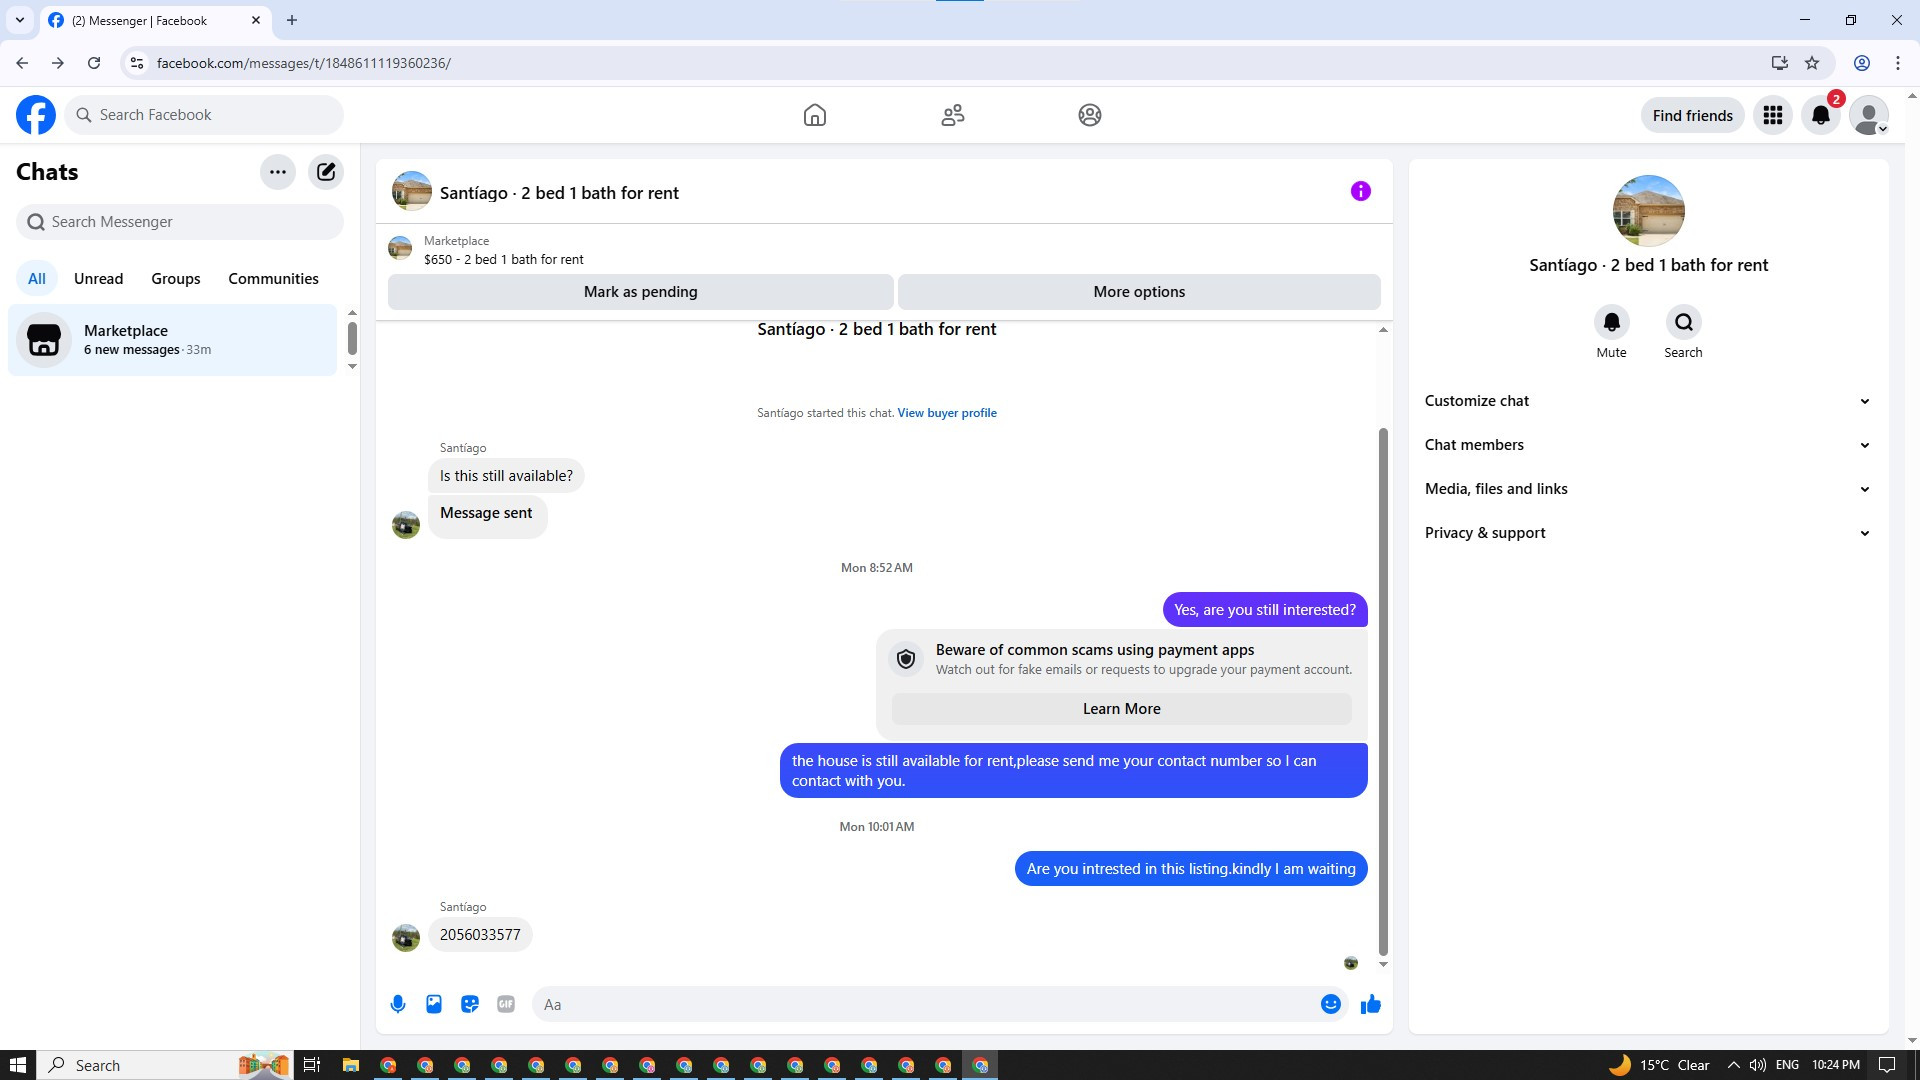Mute this conversation with bell icon
The width and height of the screenshot is (1920, 1080).
point(1612,322)
